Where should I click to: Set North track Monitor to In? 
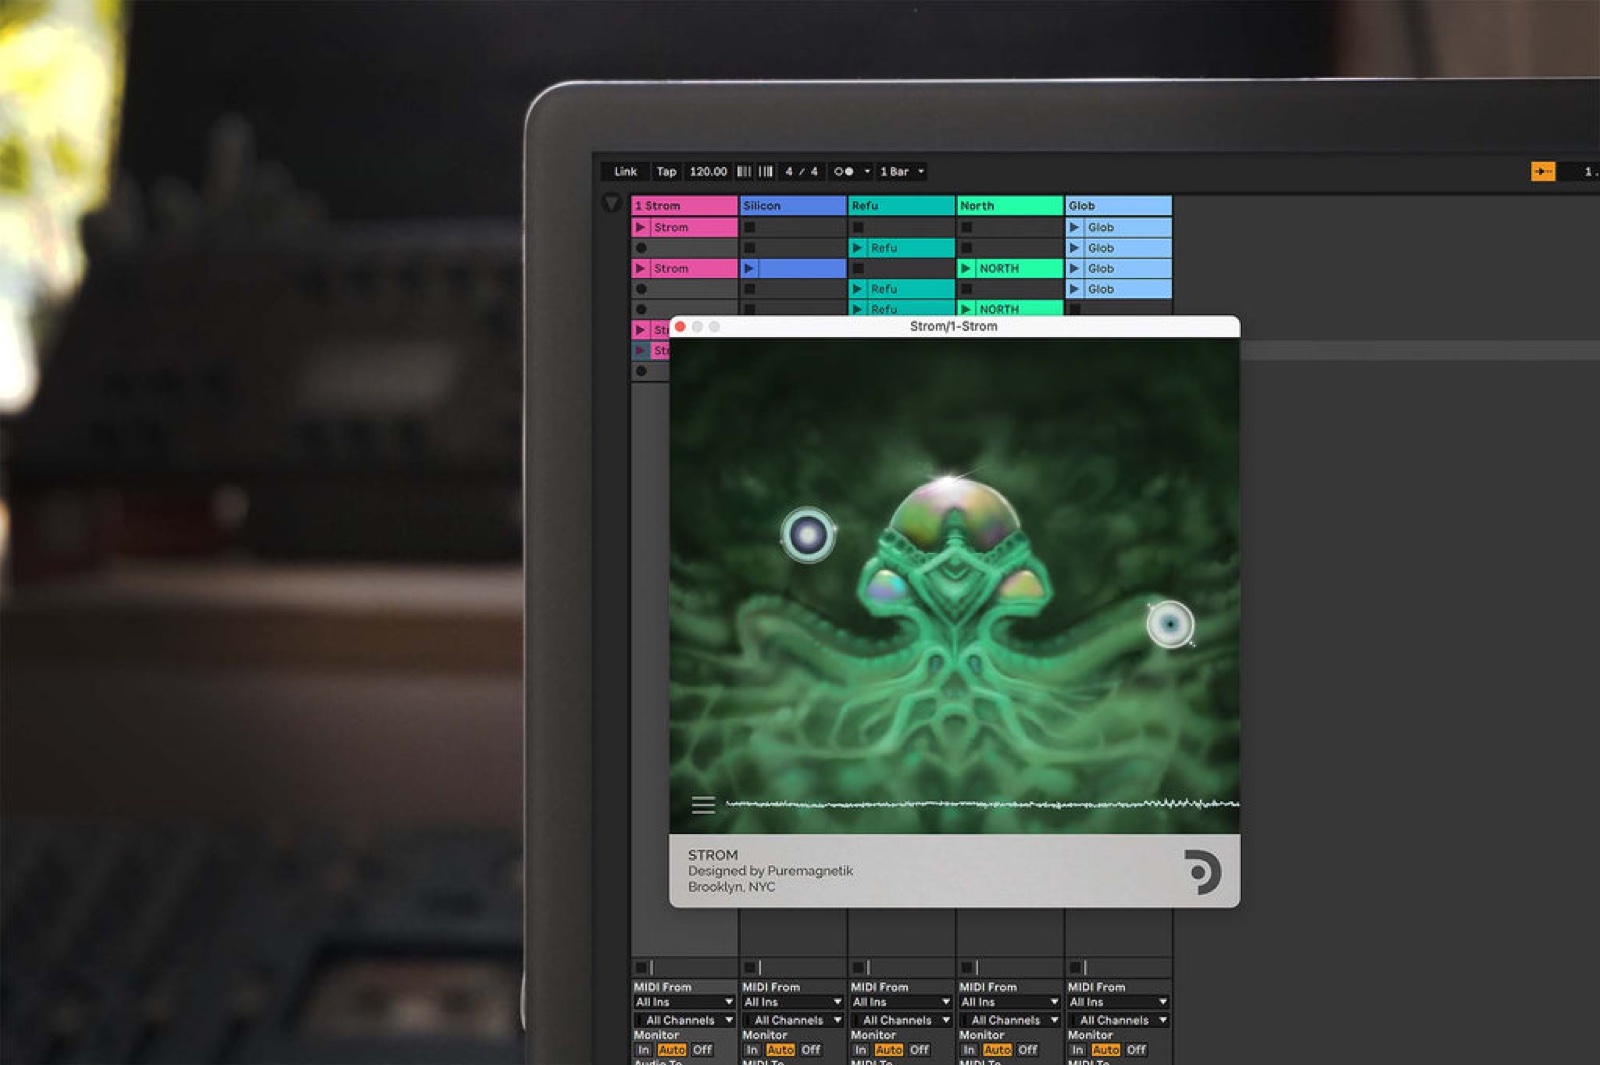click(x=969, y=1050)
